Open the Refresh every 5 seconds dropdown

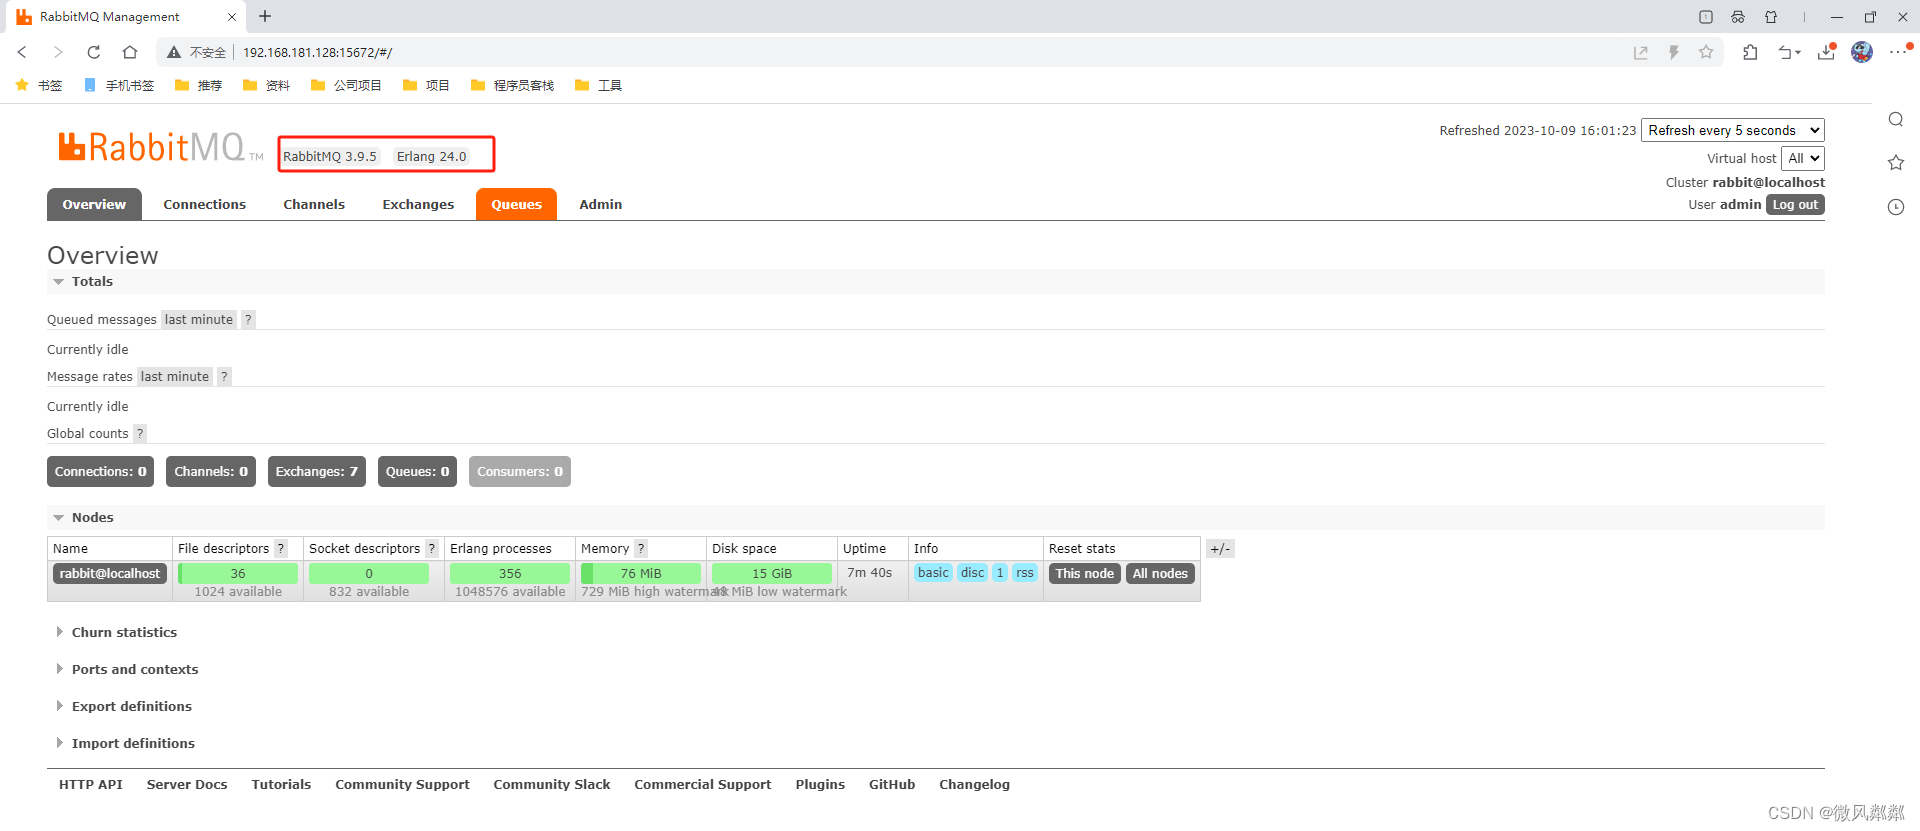1733,130
